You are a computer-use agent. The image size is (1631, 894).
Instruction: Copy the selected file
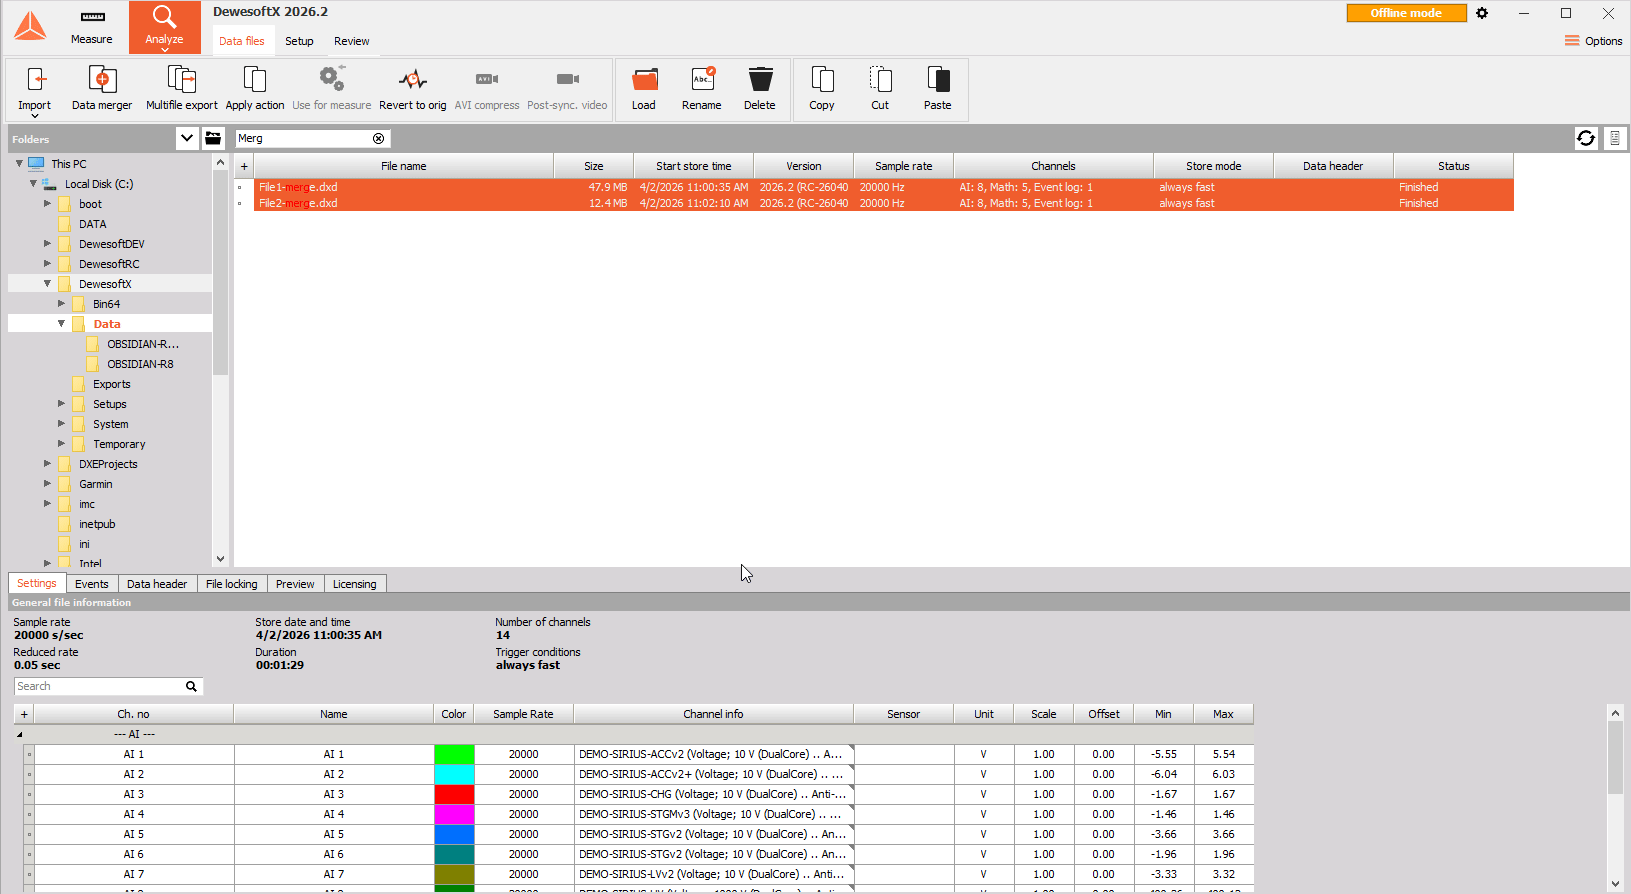[822, 89]
